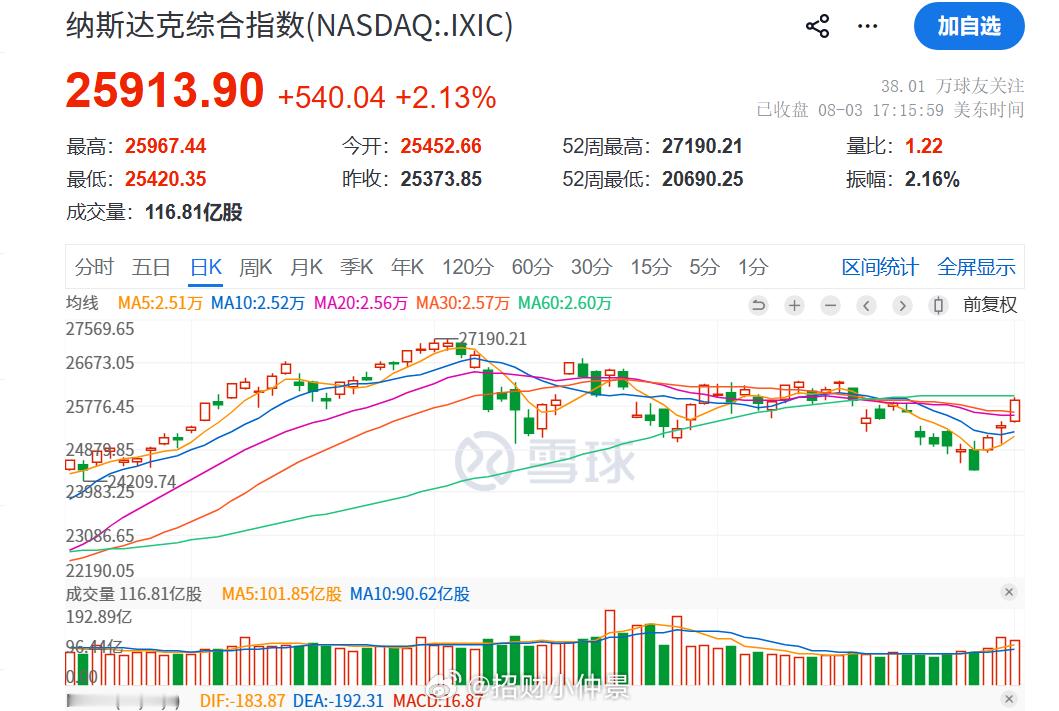This screenshot has height=711, width=1059.
Task: Zoom in the chart with plus icon
Action: 794,305
